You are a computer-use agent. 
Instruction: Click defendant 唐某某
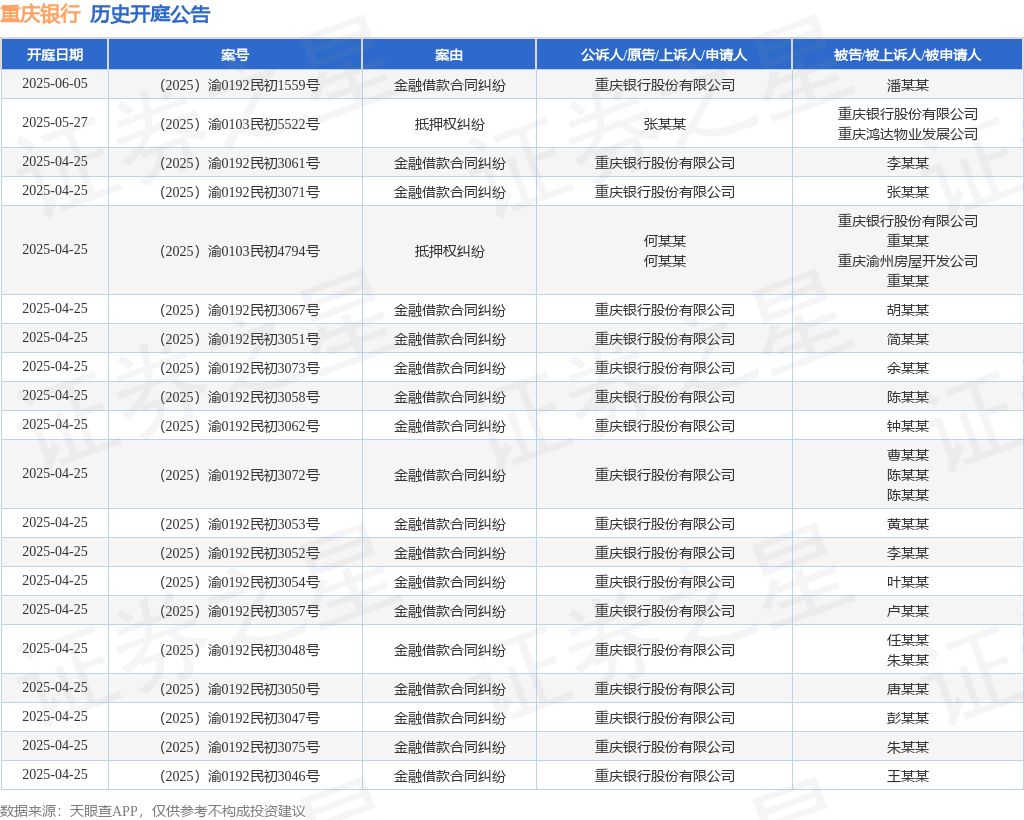(908, 689)
